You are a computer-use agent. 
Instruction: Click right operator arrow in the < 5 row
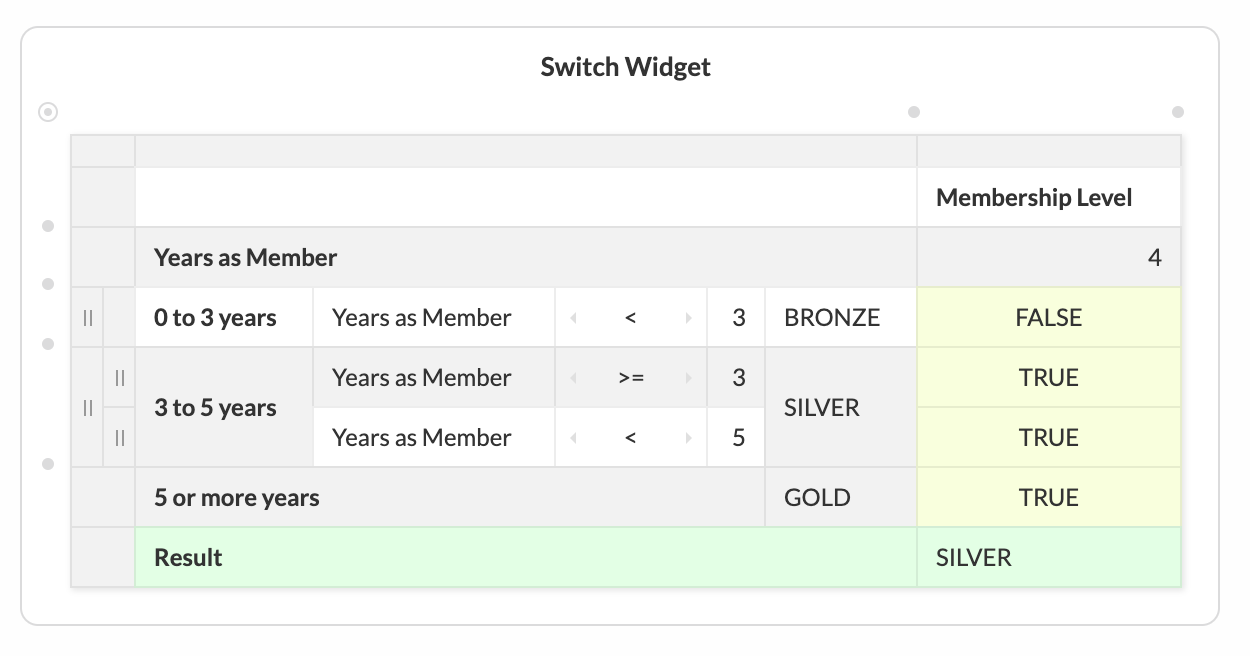[x=688, y=438]
